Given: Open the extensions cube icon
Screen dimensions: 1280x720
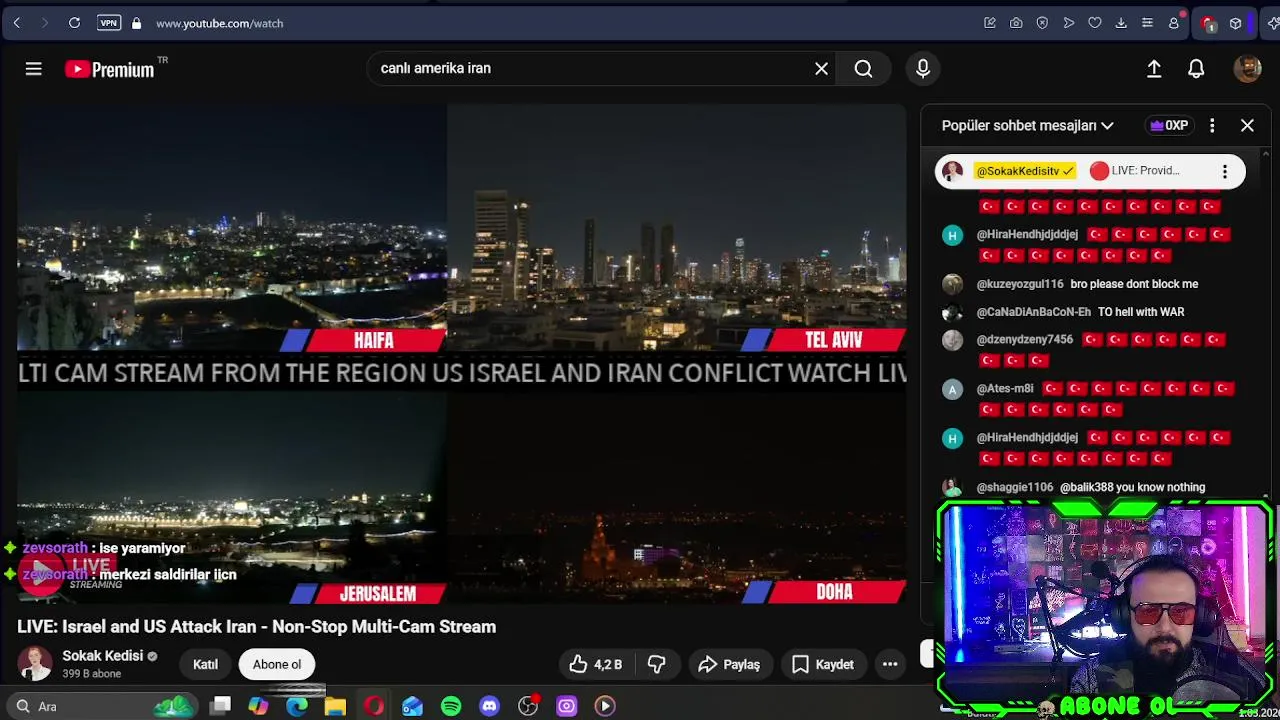Looking at the screenshot, I should [1235, 23].
